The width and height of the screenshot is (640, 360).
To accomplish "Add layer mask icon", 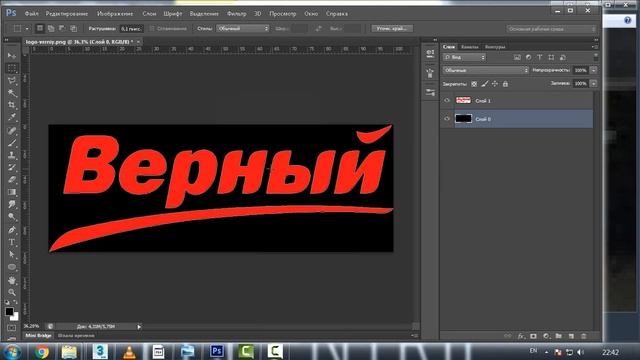I will (x=533, y=336).
